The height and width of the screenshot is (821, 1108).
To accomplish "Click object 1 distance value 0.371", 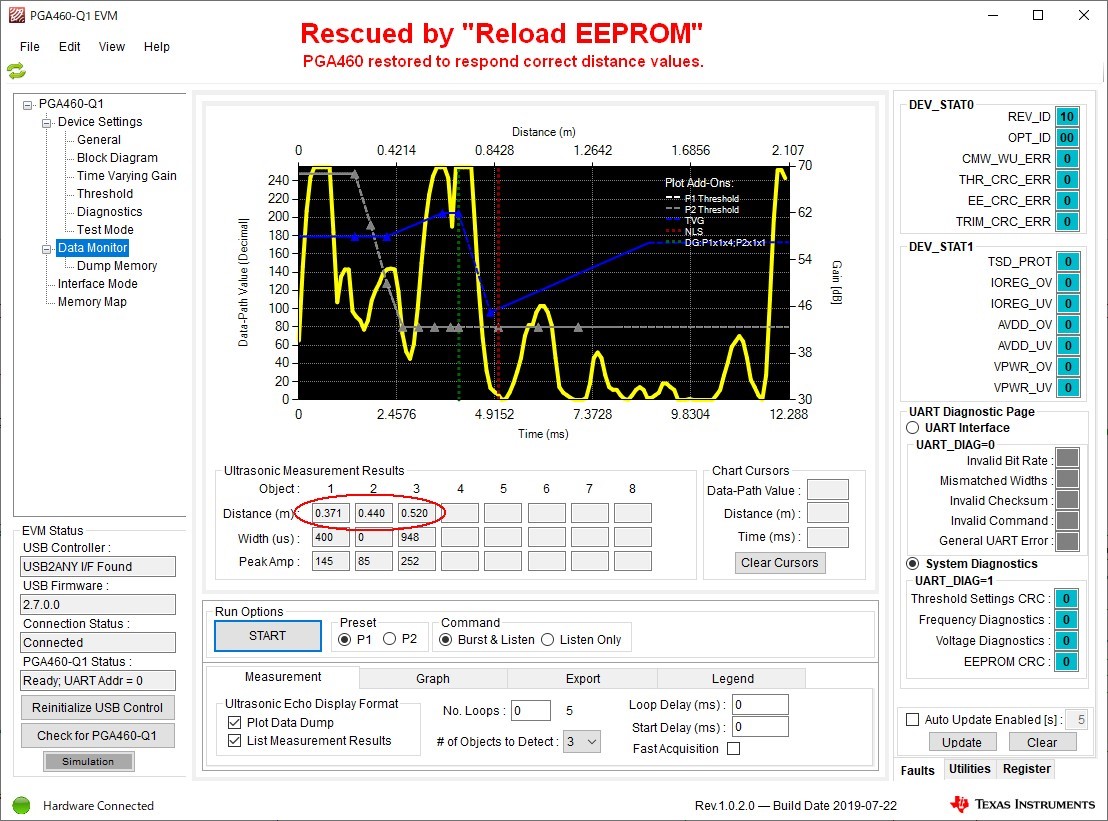I will point(330,513).
